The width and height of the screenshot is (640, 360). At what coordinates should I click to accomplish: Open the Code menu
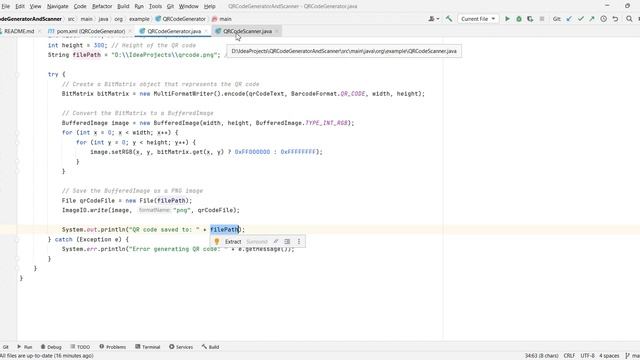coord(80,6)
